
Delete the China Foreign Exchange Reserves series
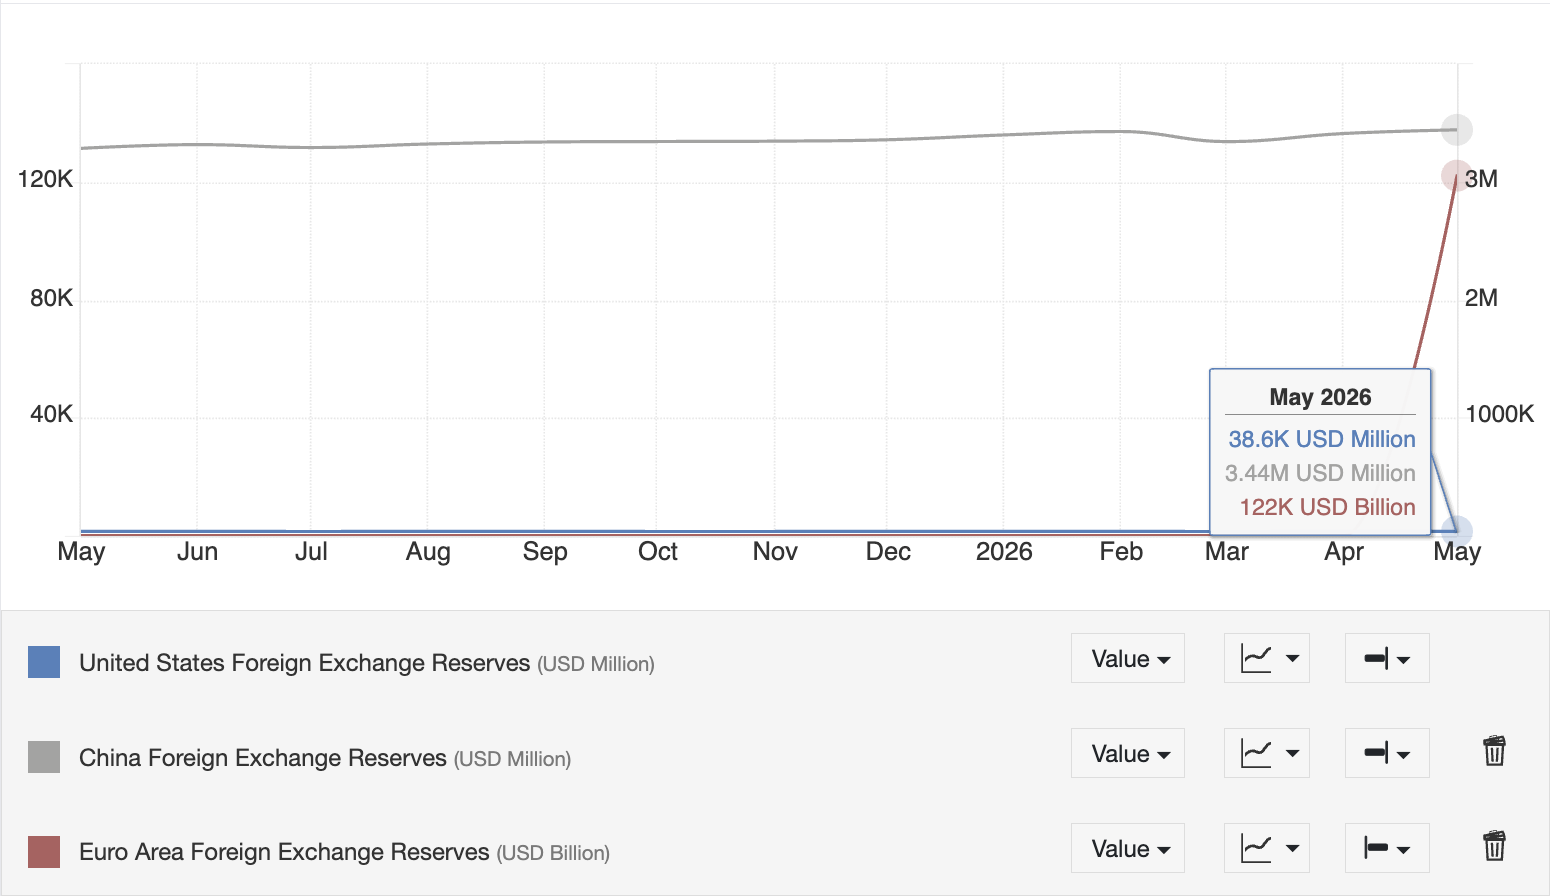(1494, 751)
